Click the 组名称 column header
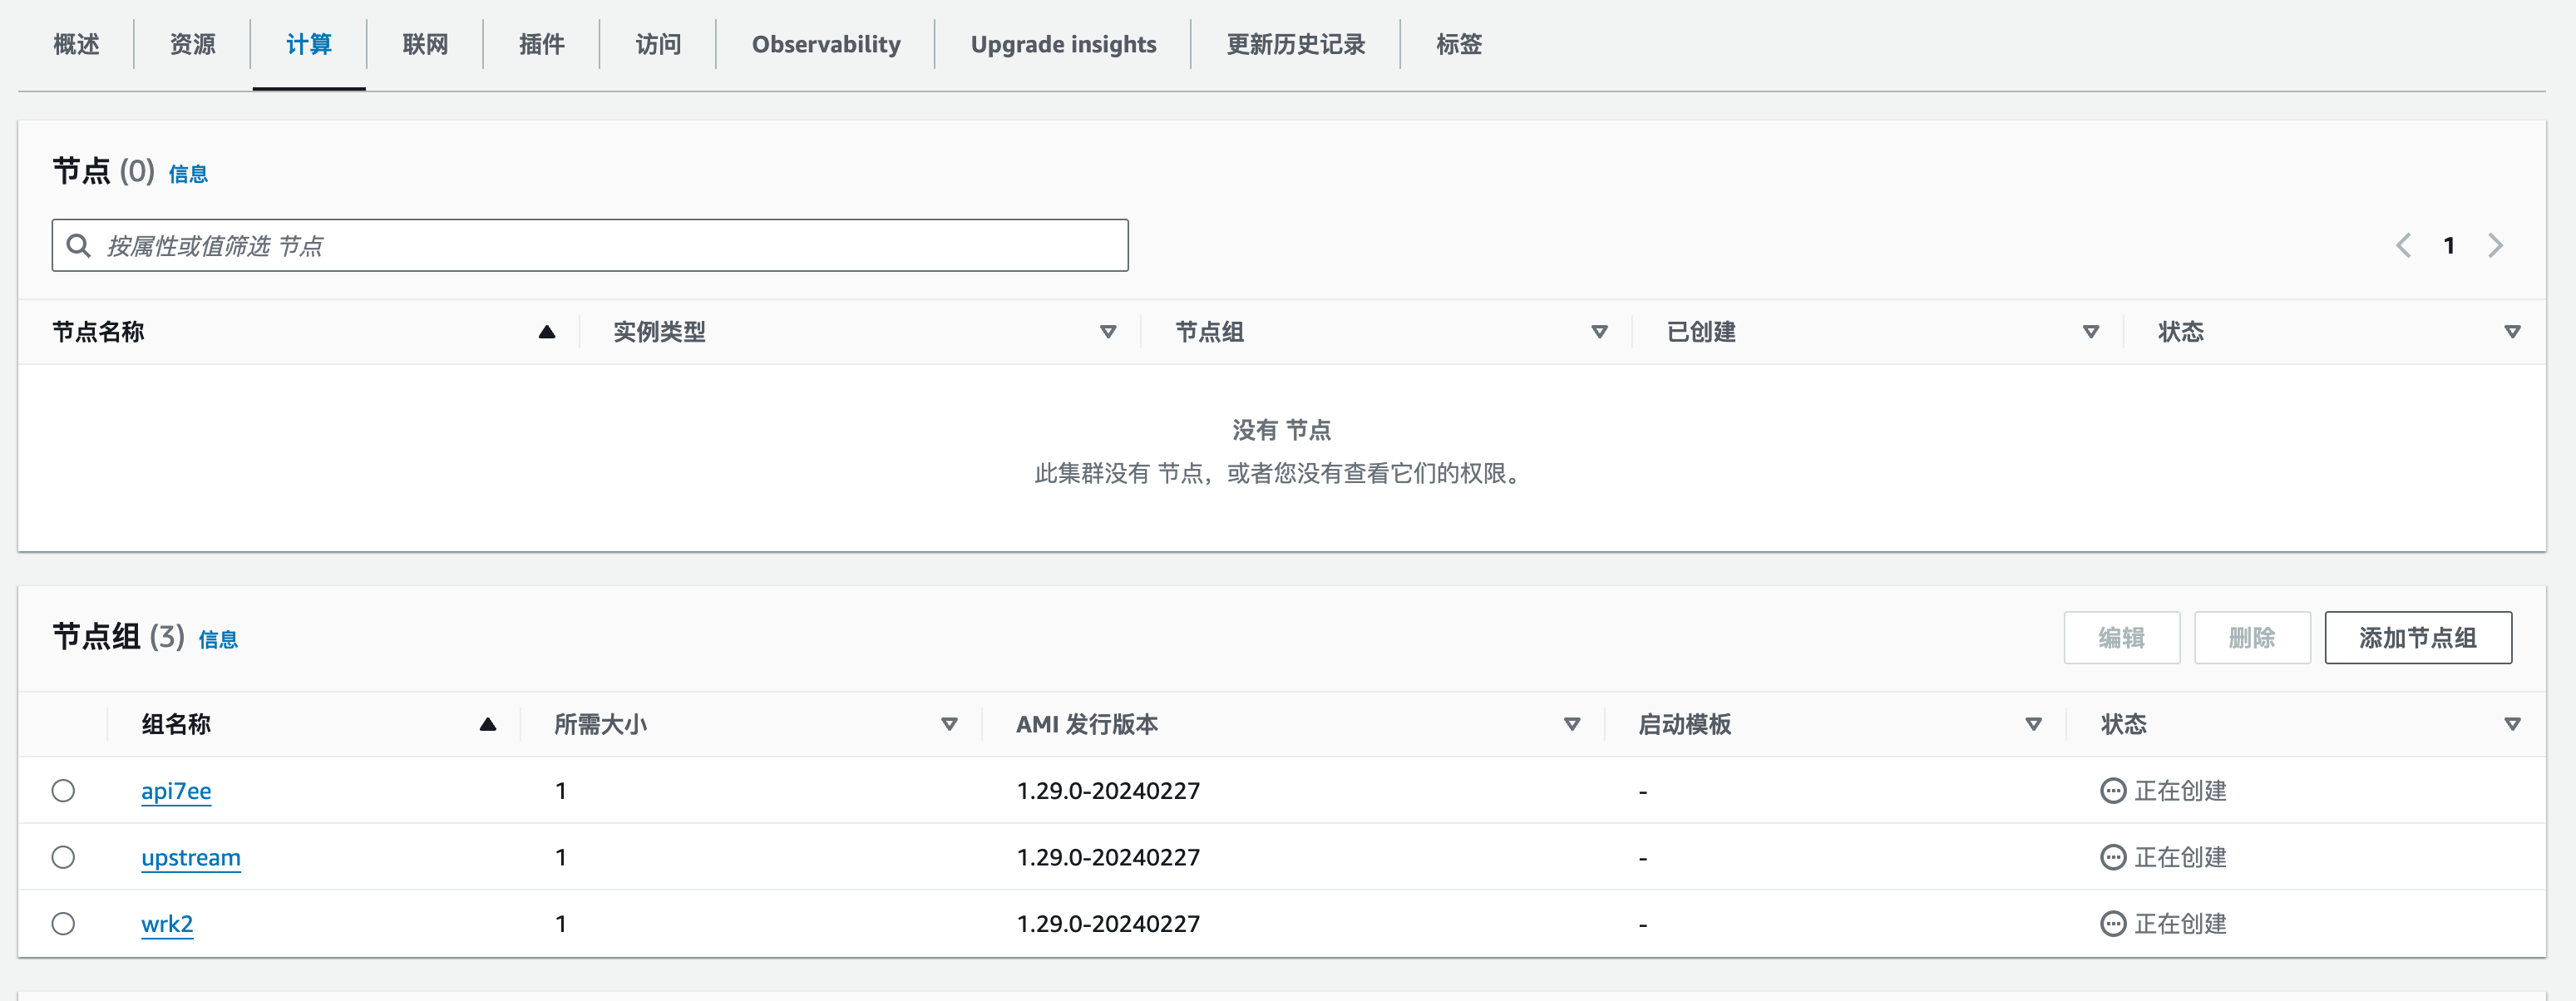The height and width of the screenshot is (1001, 2576). [x=176, y=724]
